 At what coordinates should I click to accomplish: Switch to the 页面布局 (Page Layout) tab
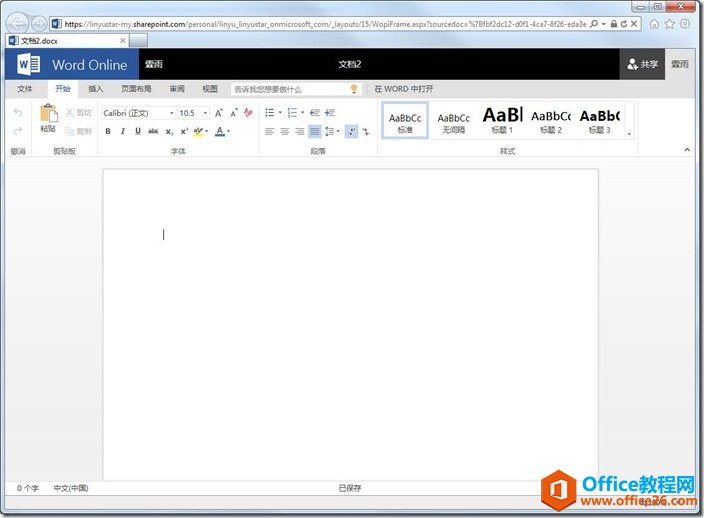tap(136, 89)
